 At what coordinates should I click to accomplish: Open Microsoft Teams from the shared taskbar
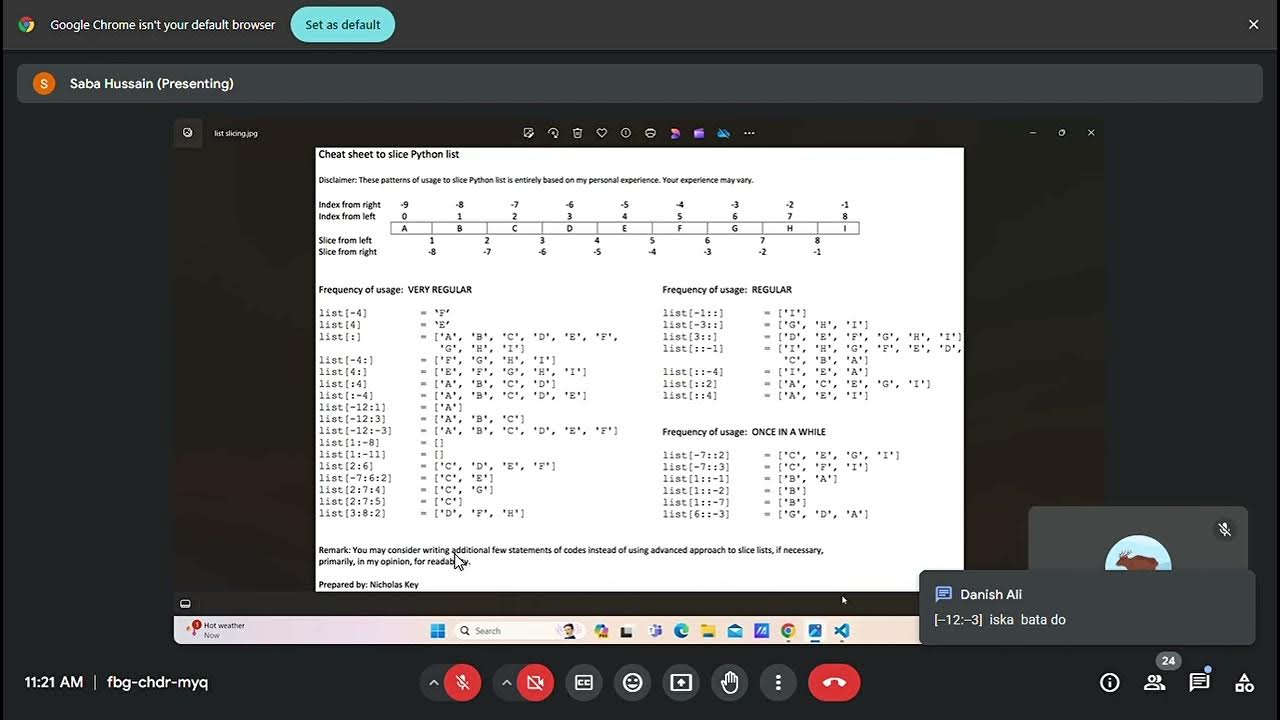point(655,630)
